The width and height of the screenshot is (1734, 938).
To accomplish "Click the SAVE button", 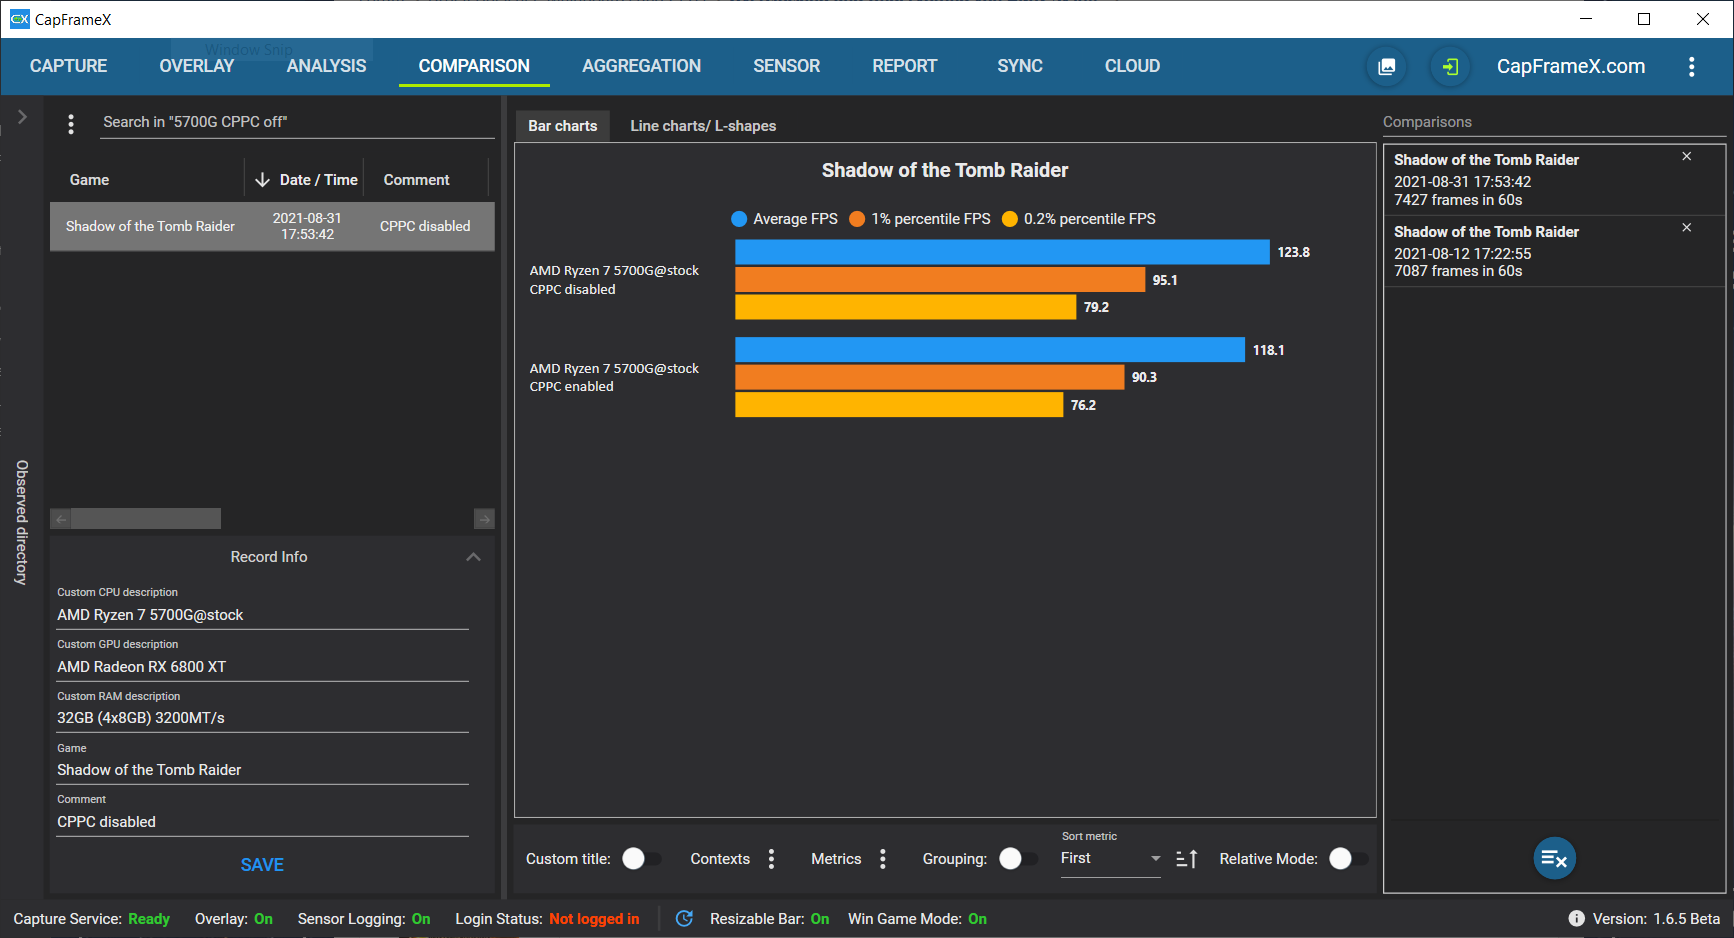I will [x=262, y=865].
